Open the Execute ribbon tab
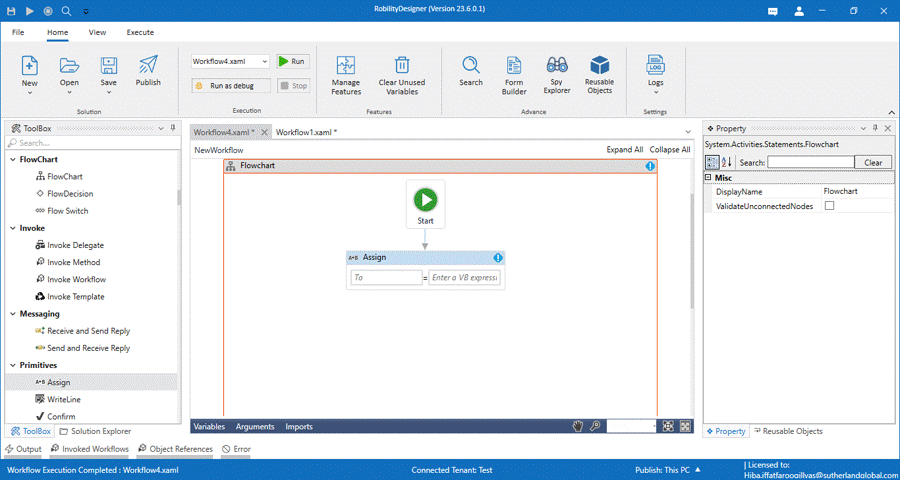This screenshot has height=480, width=900. coord(140,32)
